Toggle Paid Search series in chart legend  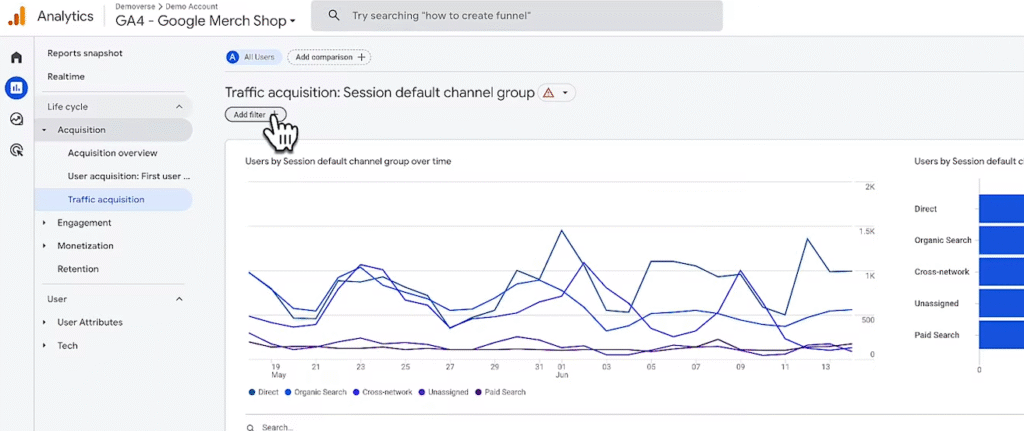(x=500, y=392)
